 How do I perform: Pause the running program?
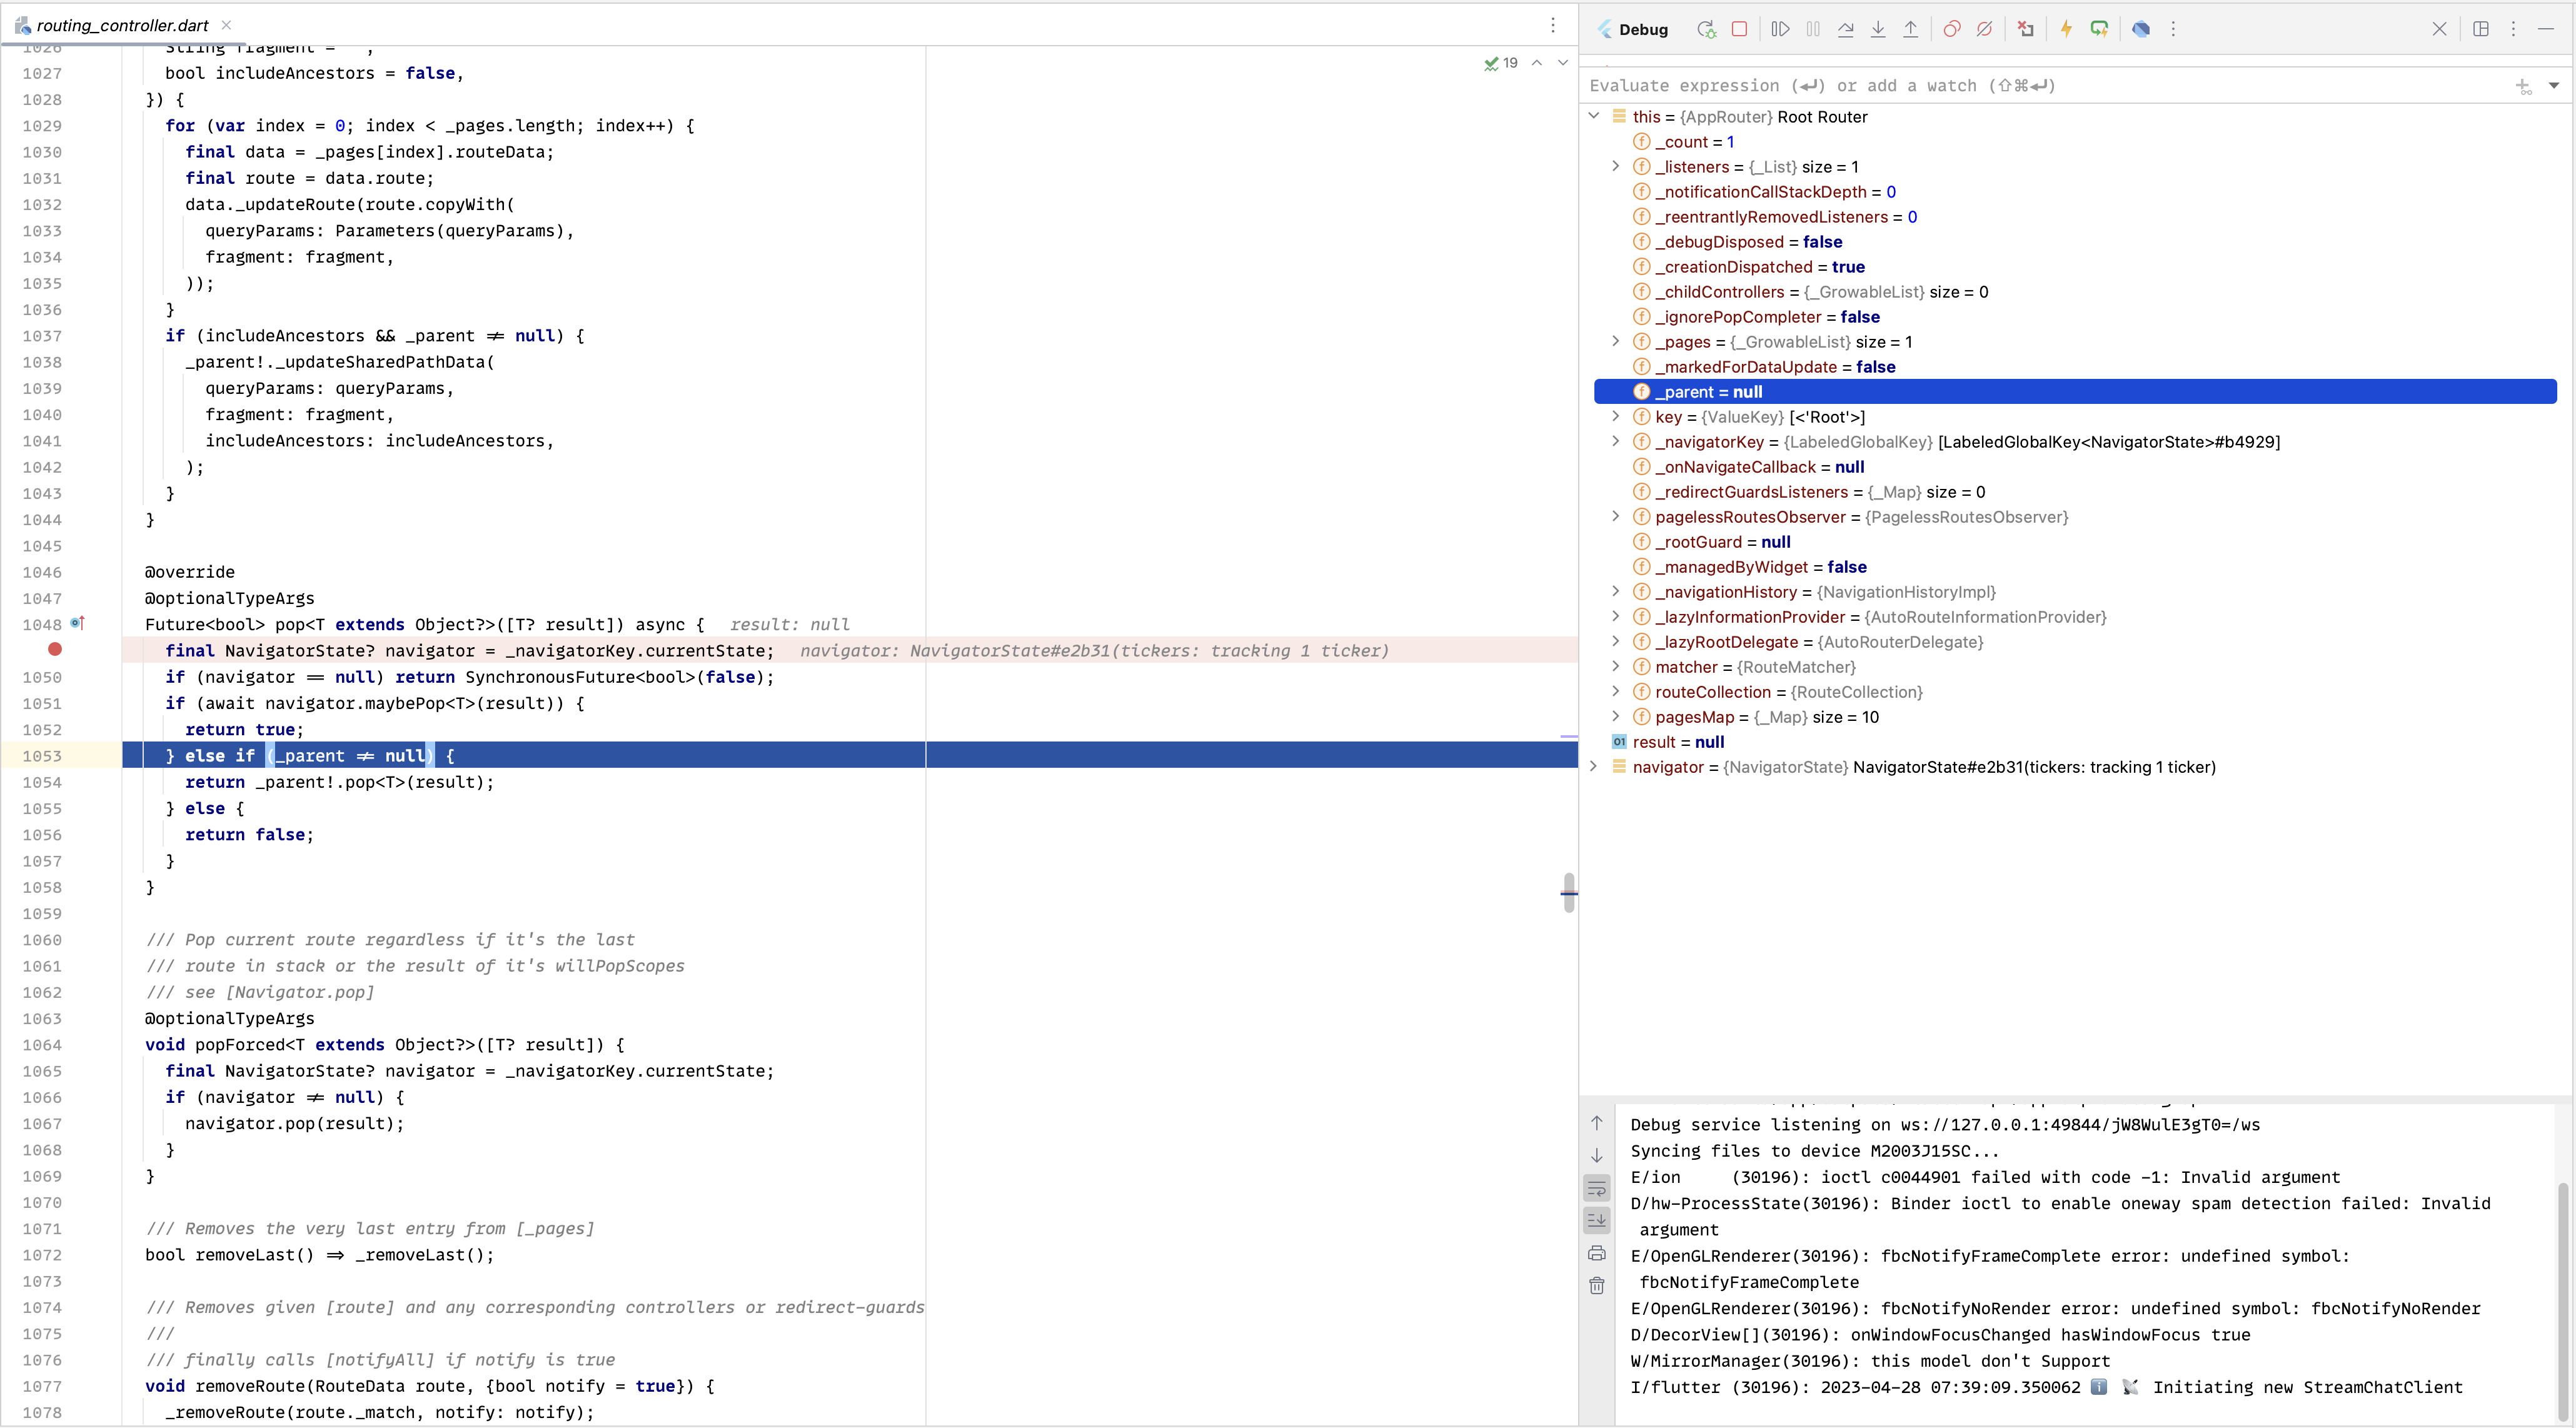pyautogui.click(x=1813, y=29)
